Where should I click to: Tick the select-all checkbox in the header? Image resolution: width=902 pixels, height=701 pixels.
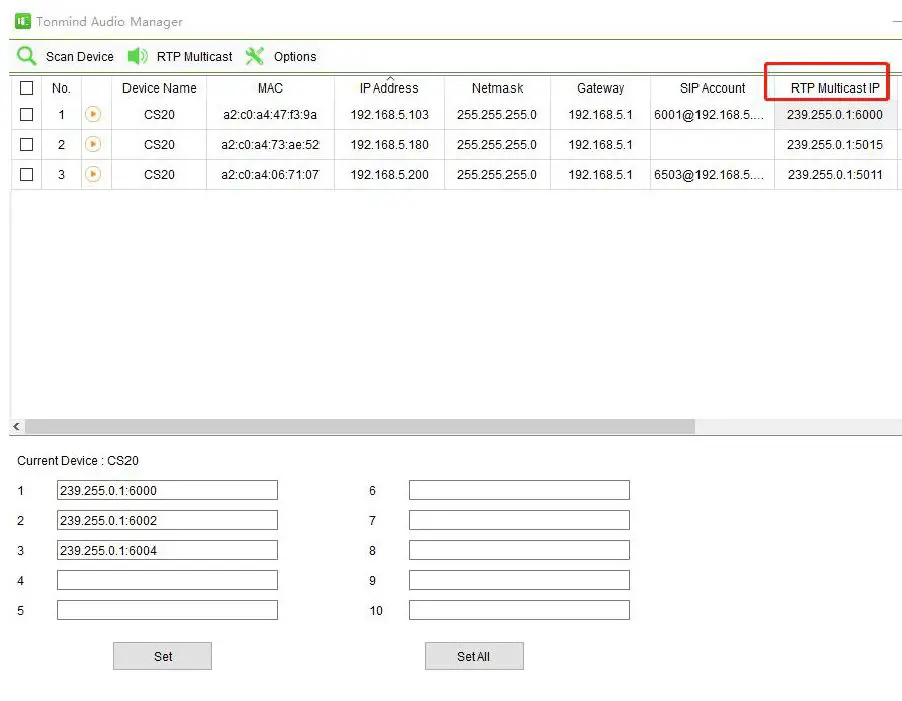pos(26,88)
